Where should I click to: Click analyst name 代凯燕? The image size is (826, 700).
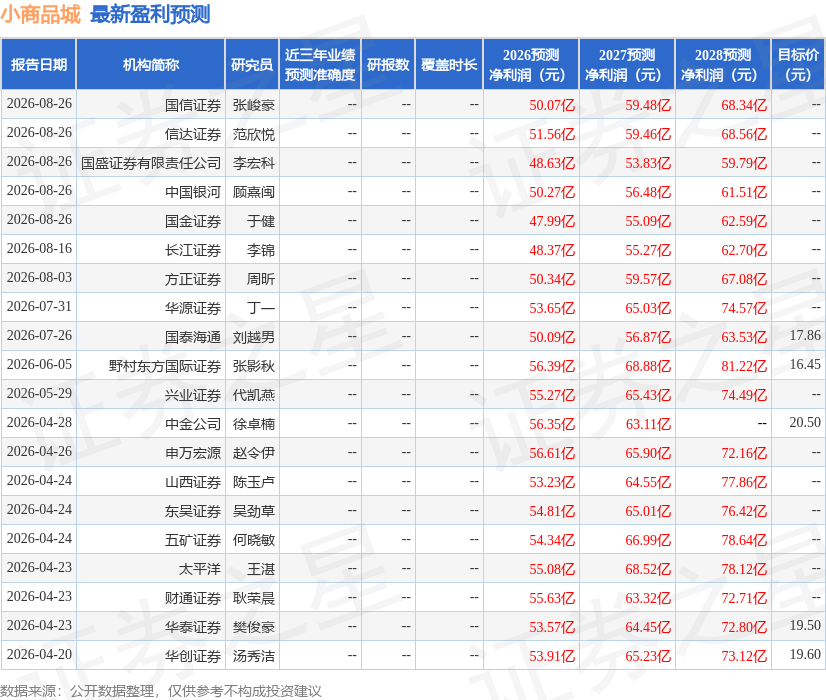click(x=254, y=395)
